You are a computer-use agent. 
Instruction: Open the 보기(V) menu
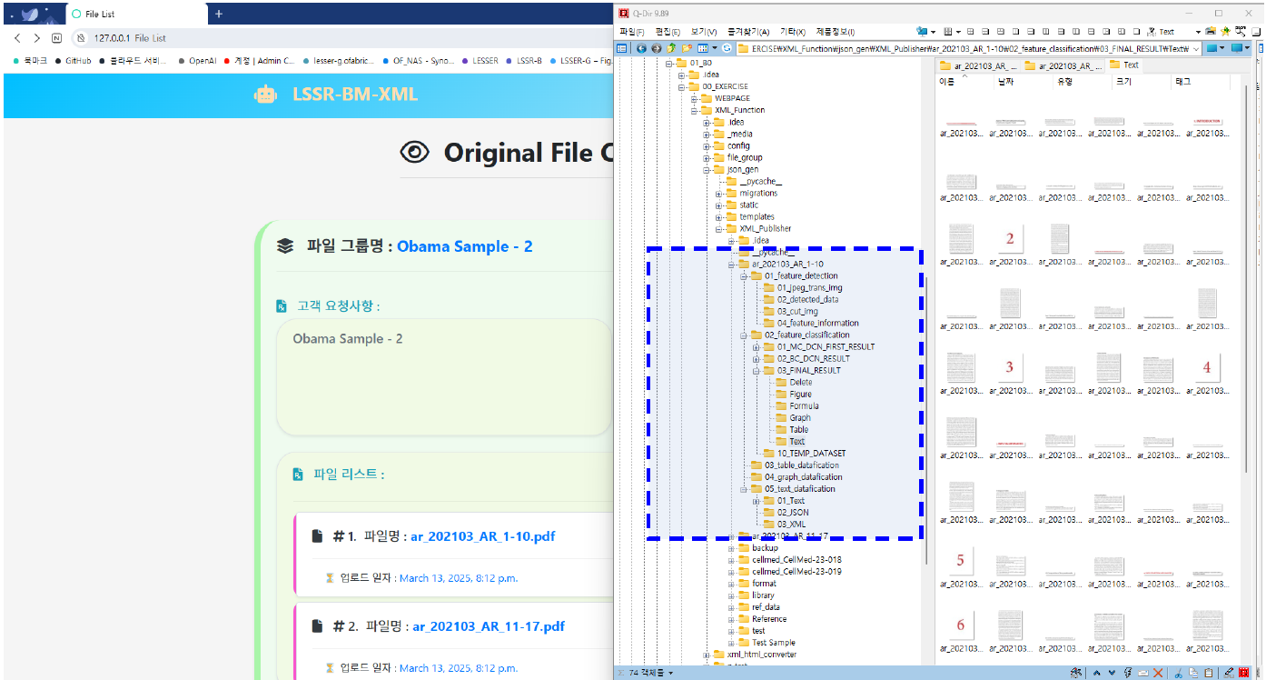pyautogui.click(x=704, y=32)
